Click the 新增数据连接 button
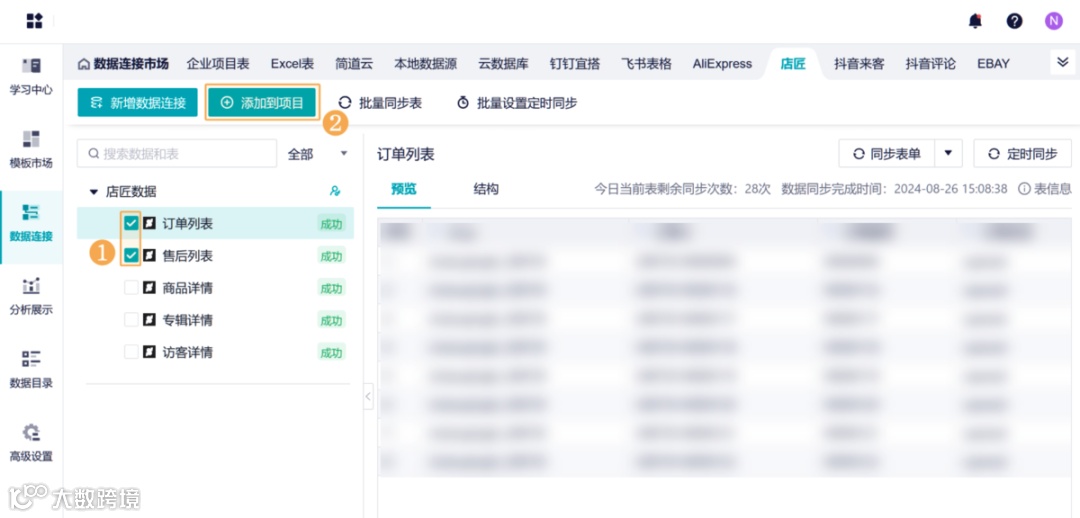Image resolution: width=1080 pixels, height=518 pixels. pyautogui.click(x=138, y=103)
